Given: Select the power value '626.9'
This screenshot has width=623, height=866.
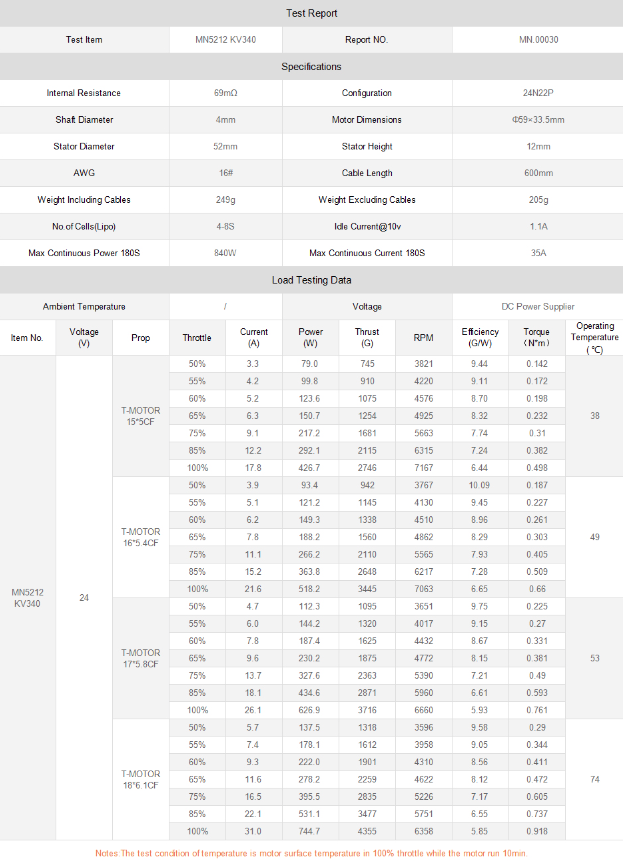Looking at the screenshot, I should pos(309,710).
